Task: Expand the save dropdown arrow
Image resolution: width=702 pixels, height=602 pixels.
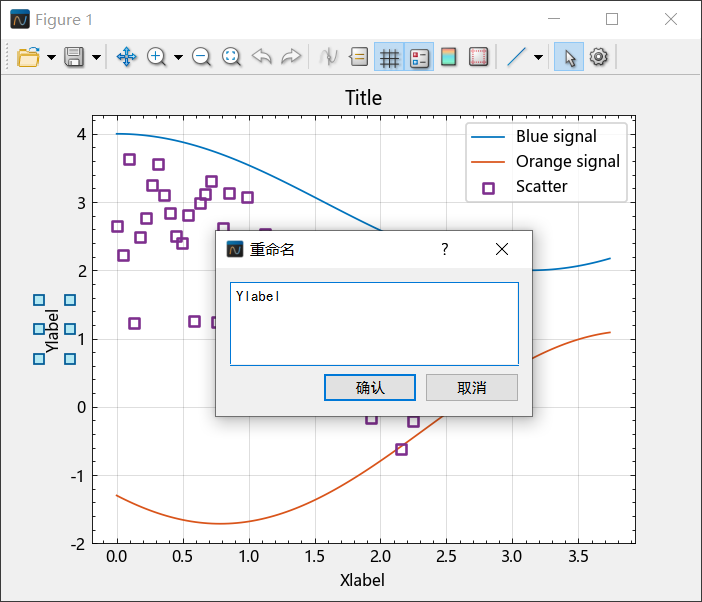Action: (x=96, y=57)
